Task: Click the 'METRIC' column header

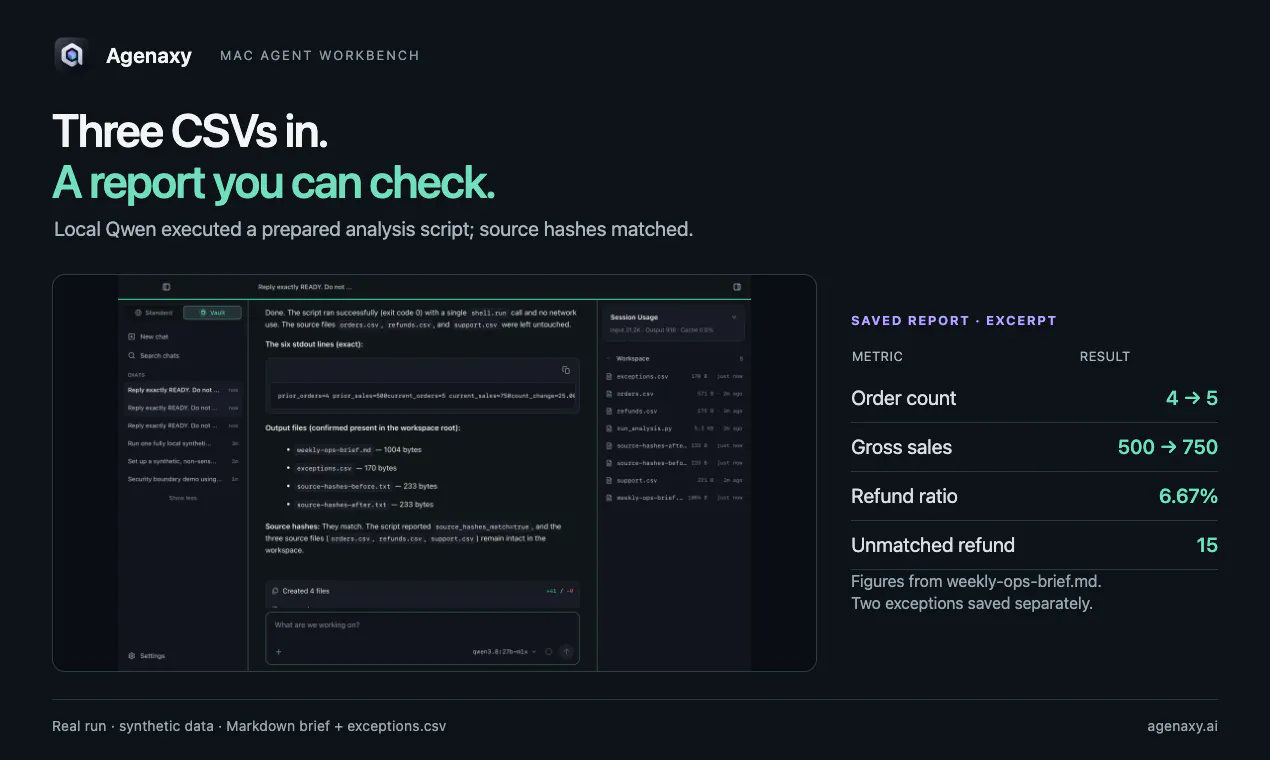Action: click(877, 357)
